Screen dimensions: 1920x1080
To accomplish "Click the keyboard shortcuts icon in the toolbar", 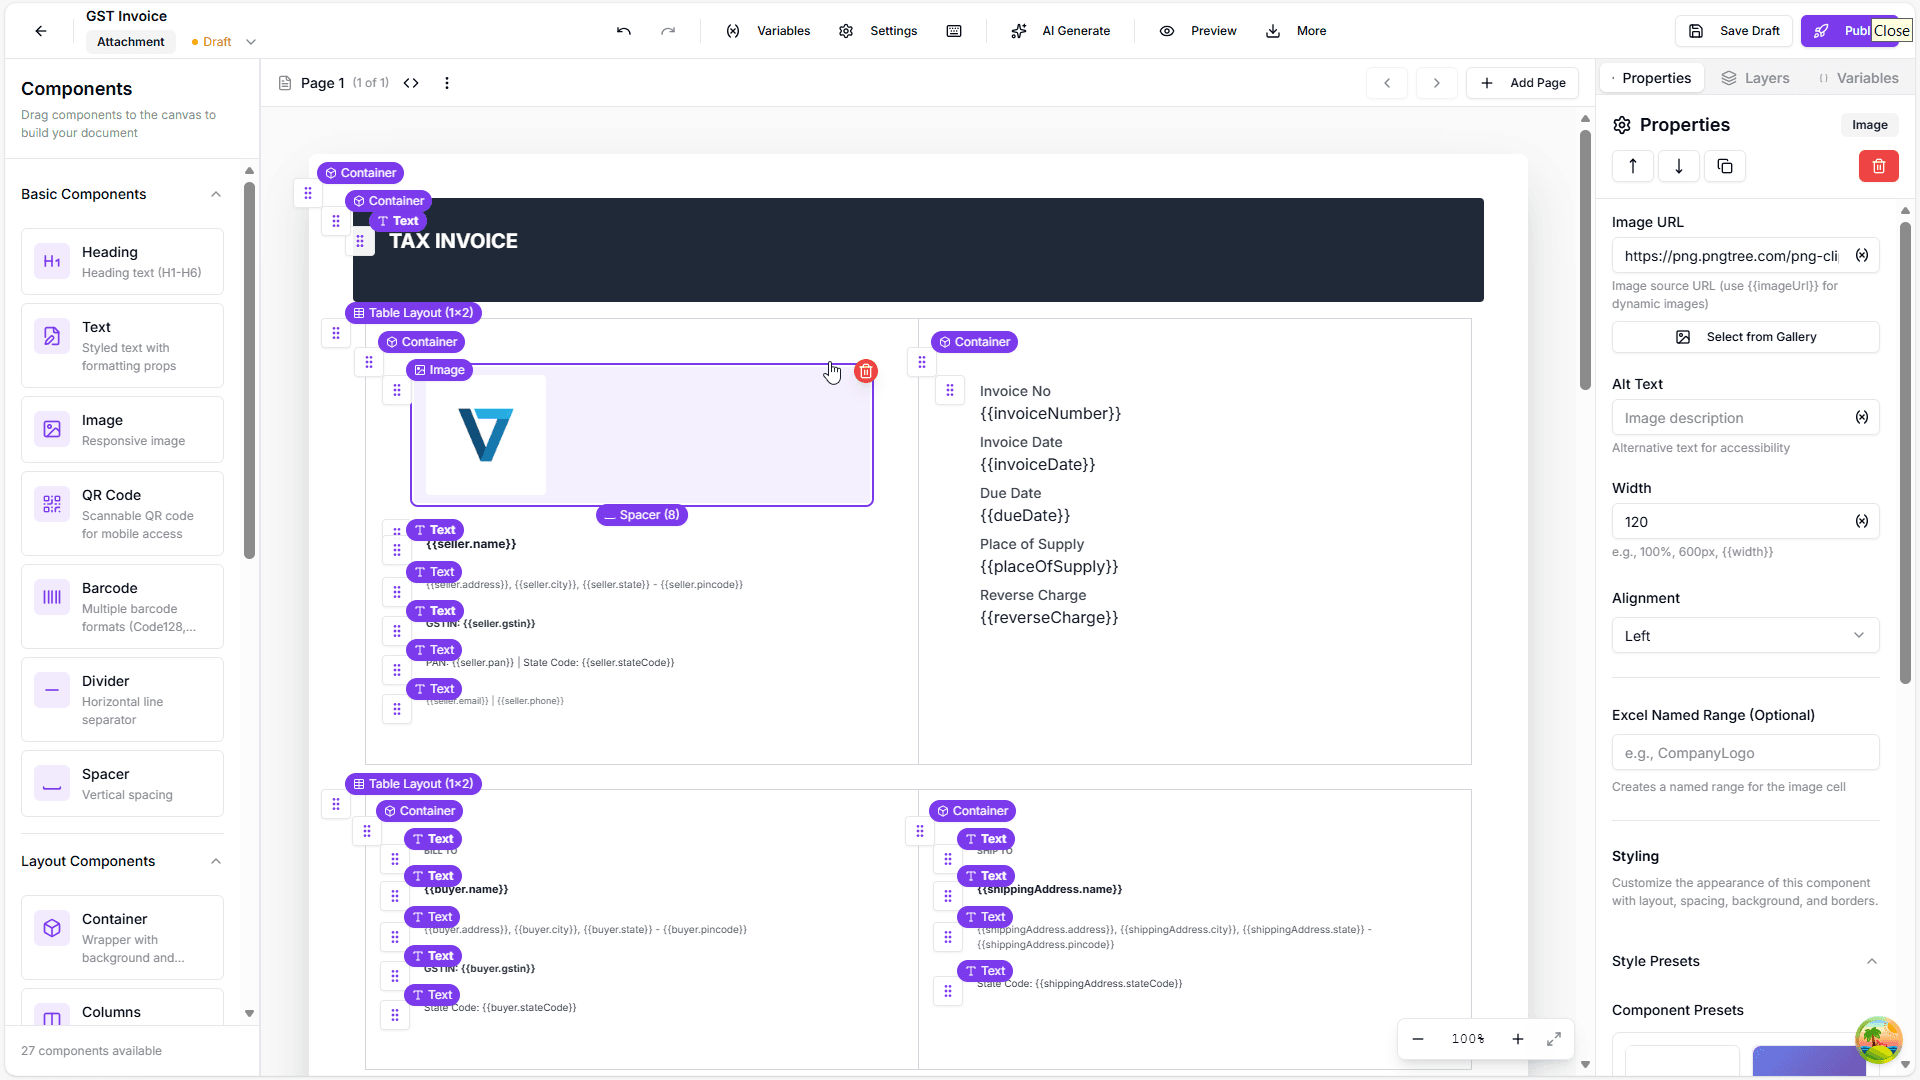I will [x=954, y=31].
